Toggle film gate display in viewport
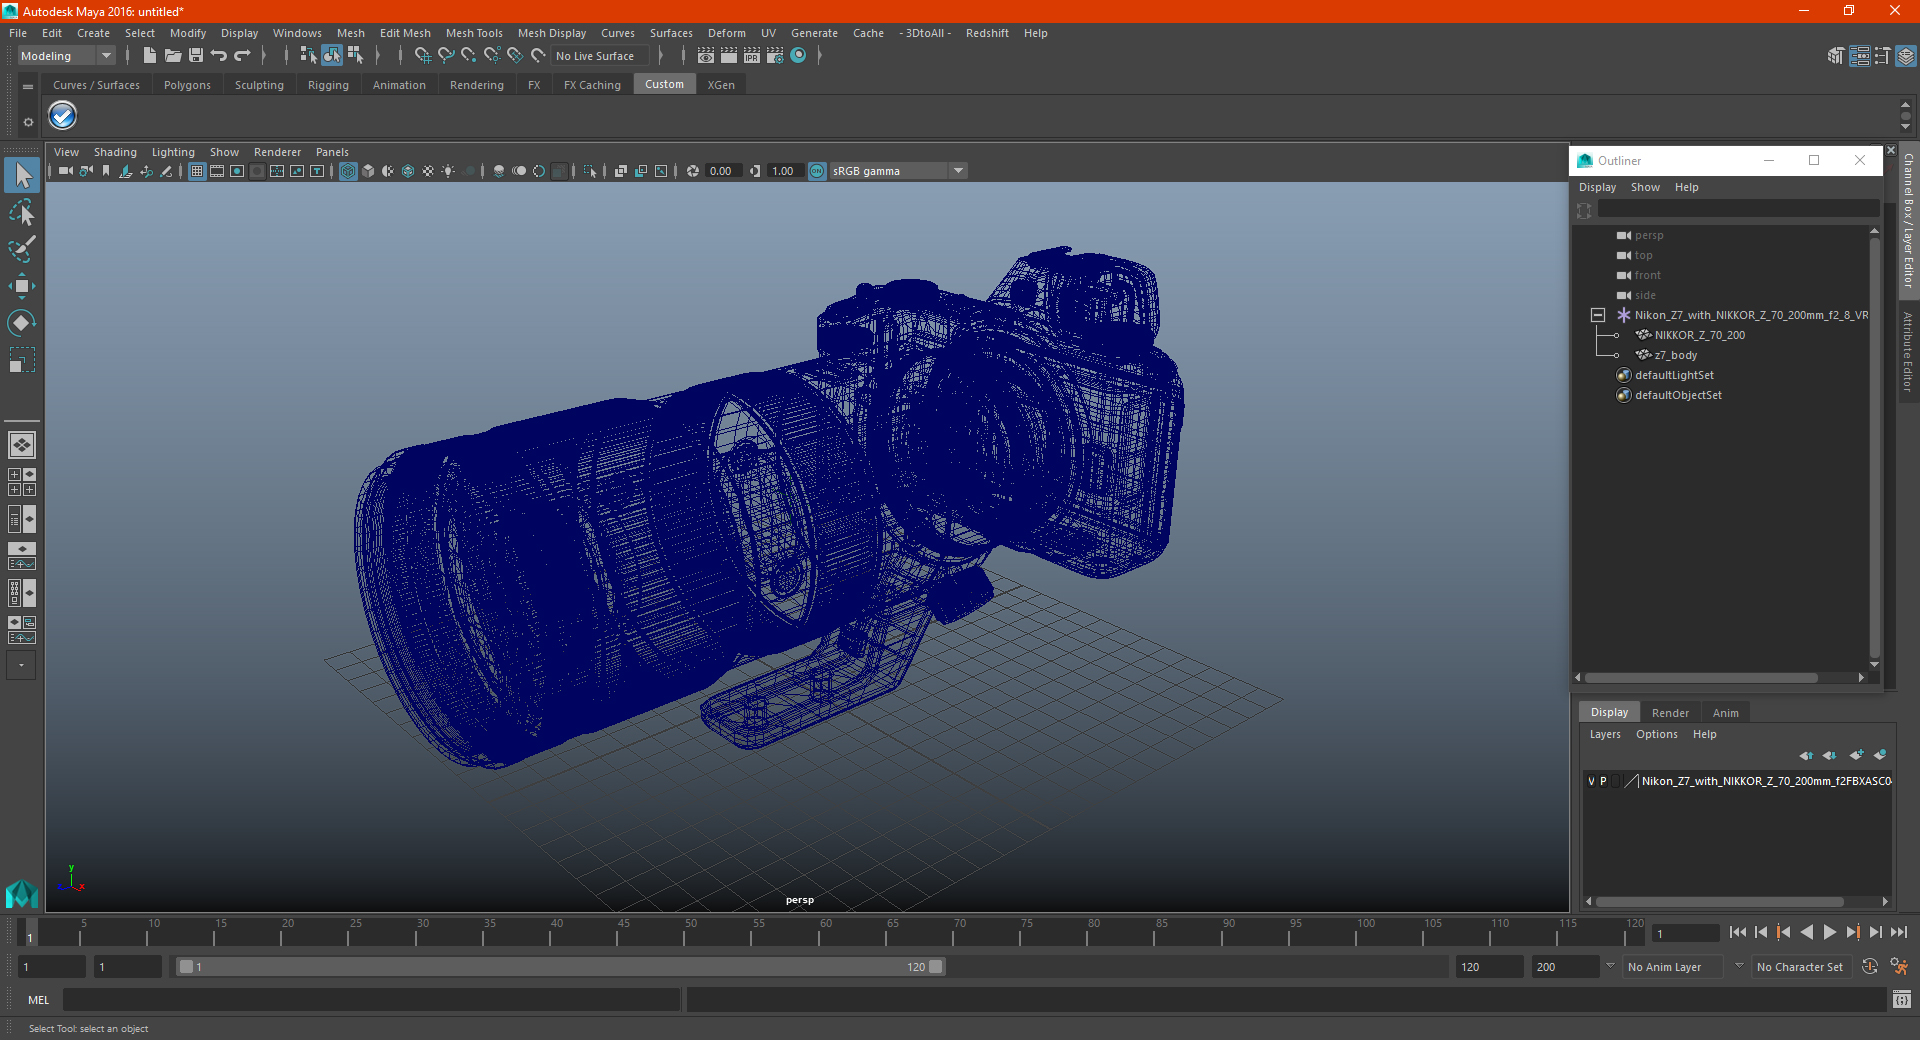Image resolution: width=1920 pixels, height=1040 pixels. [217, 171]
